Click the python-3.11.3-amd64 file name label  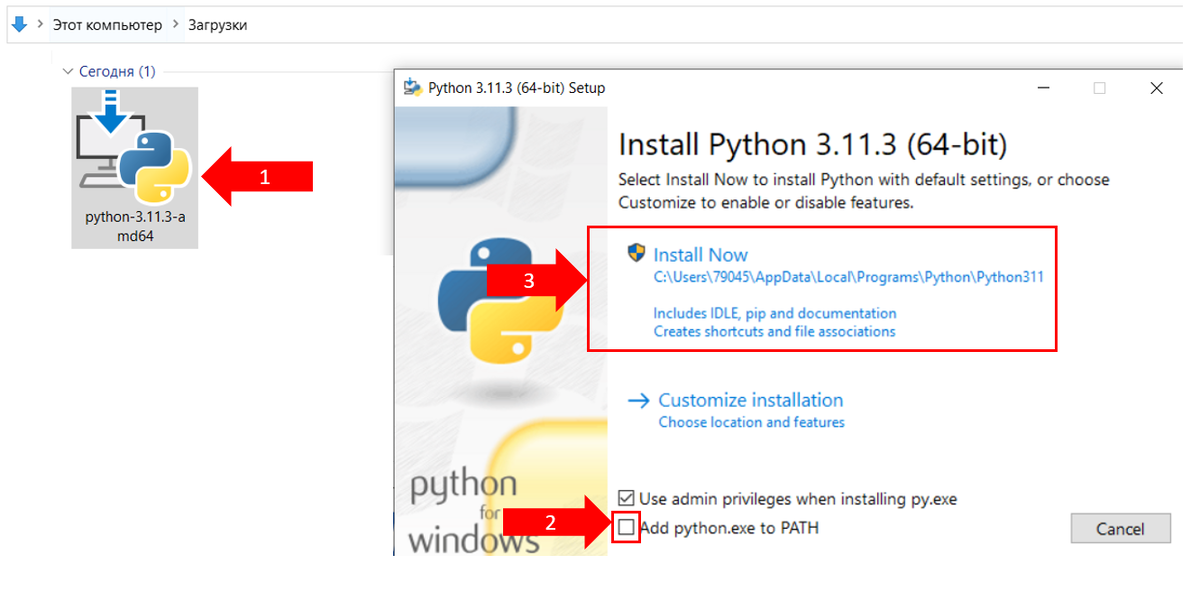point(135,226)
